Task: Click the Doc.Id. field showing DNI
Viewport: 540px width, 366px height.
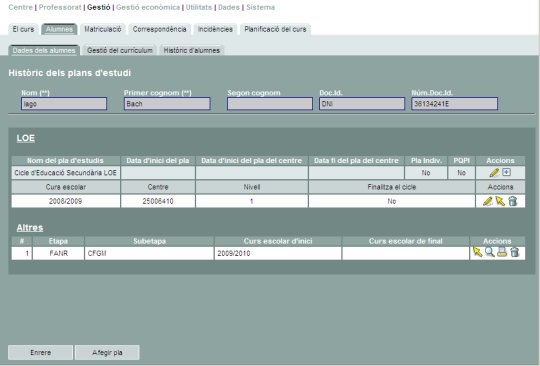Action: [362, 104]
